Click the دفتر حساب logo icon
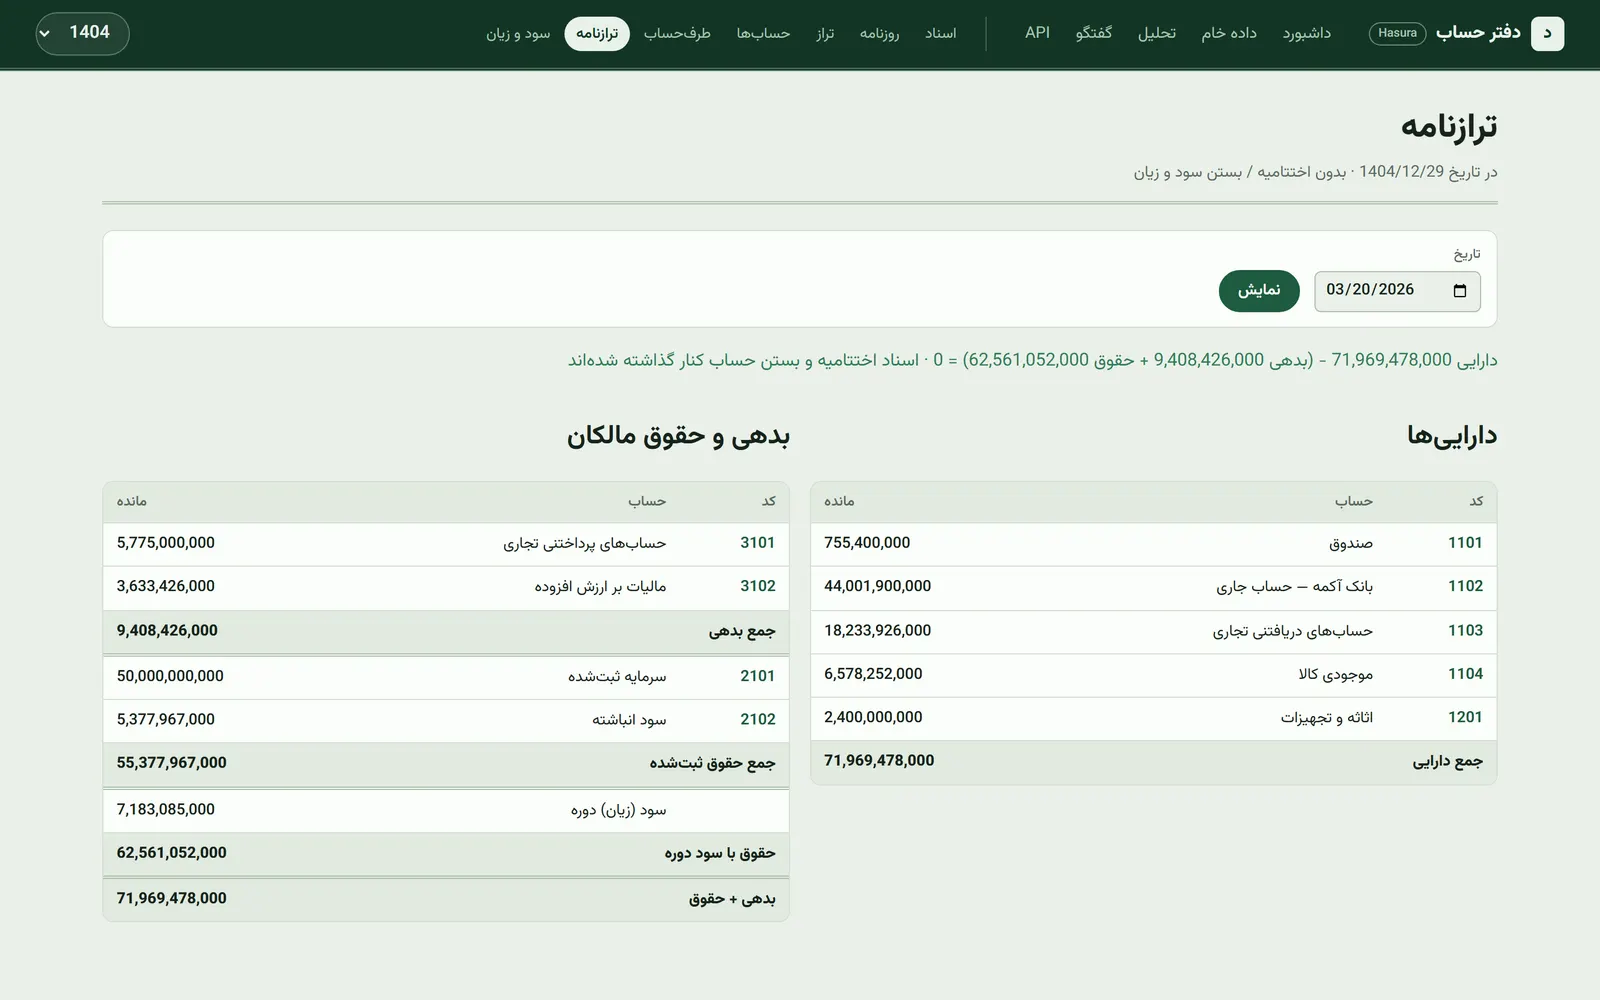Image resolution: width=1600 pixels, height=1000 pixels. coord(1547,33)
